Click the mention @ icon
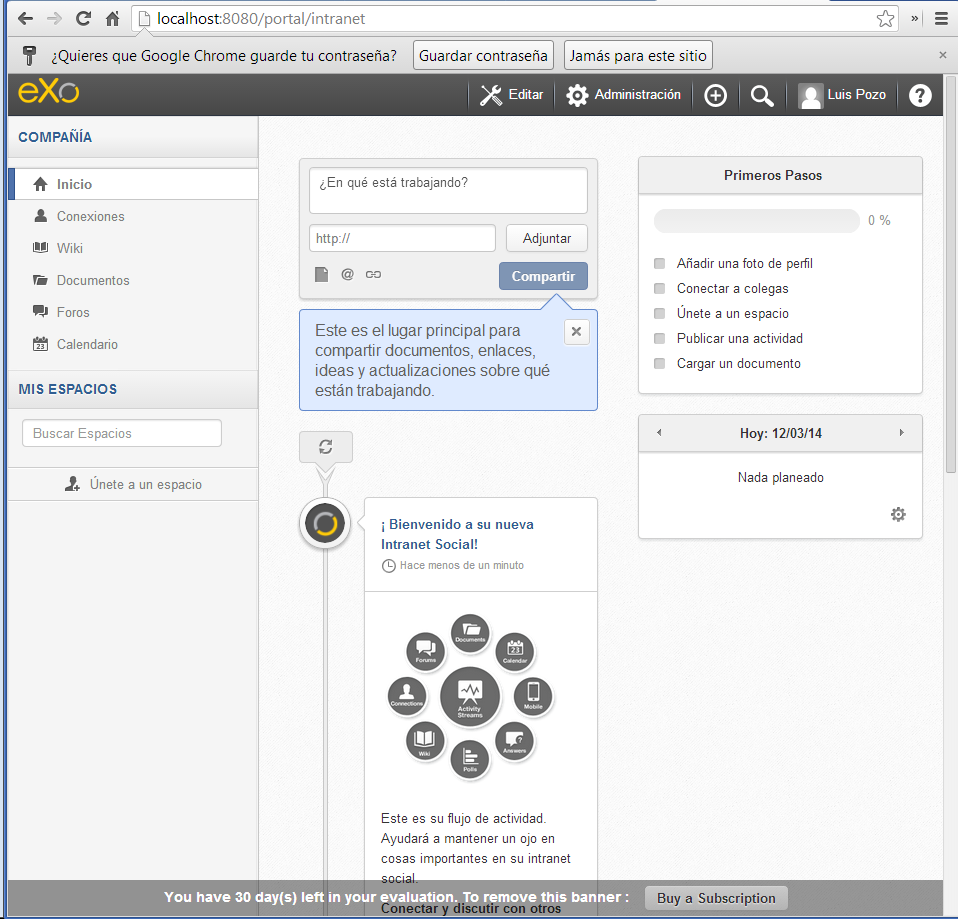Viewport: 958px width, 919px height. (347, 274)
